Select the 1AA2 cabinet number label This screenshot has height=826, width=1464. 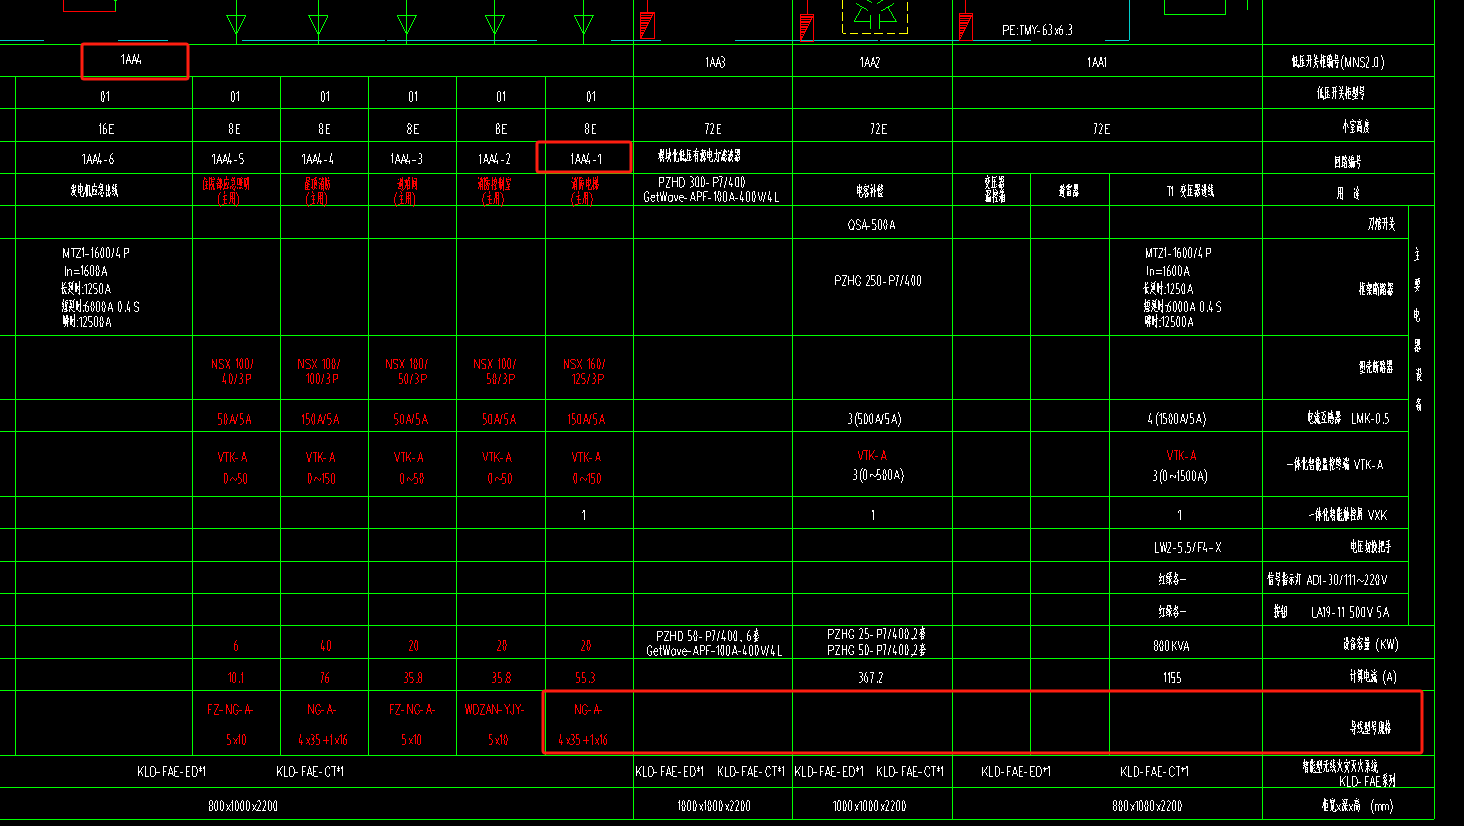pyautogui.click(x=870, y=62)
